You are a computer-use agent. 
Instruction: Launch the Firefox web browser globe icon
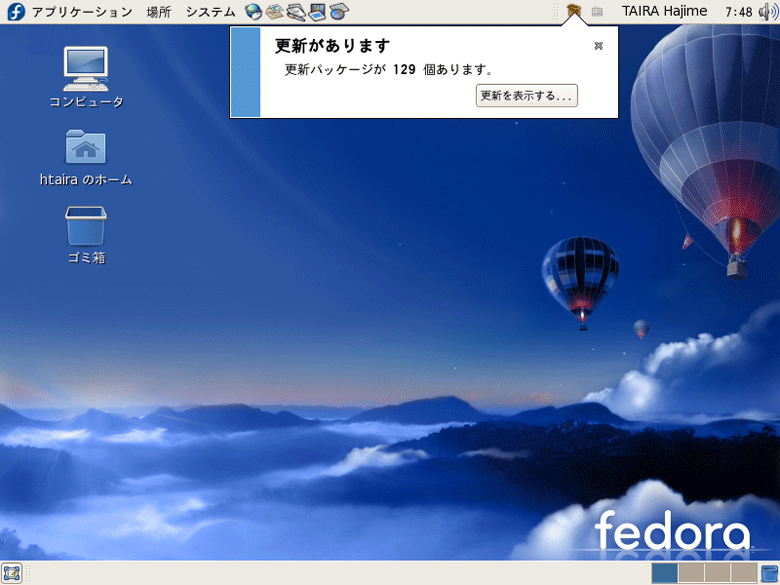pyautogui.click(x=253, y=12)
